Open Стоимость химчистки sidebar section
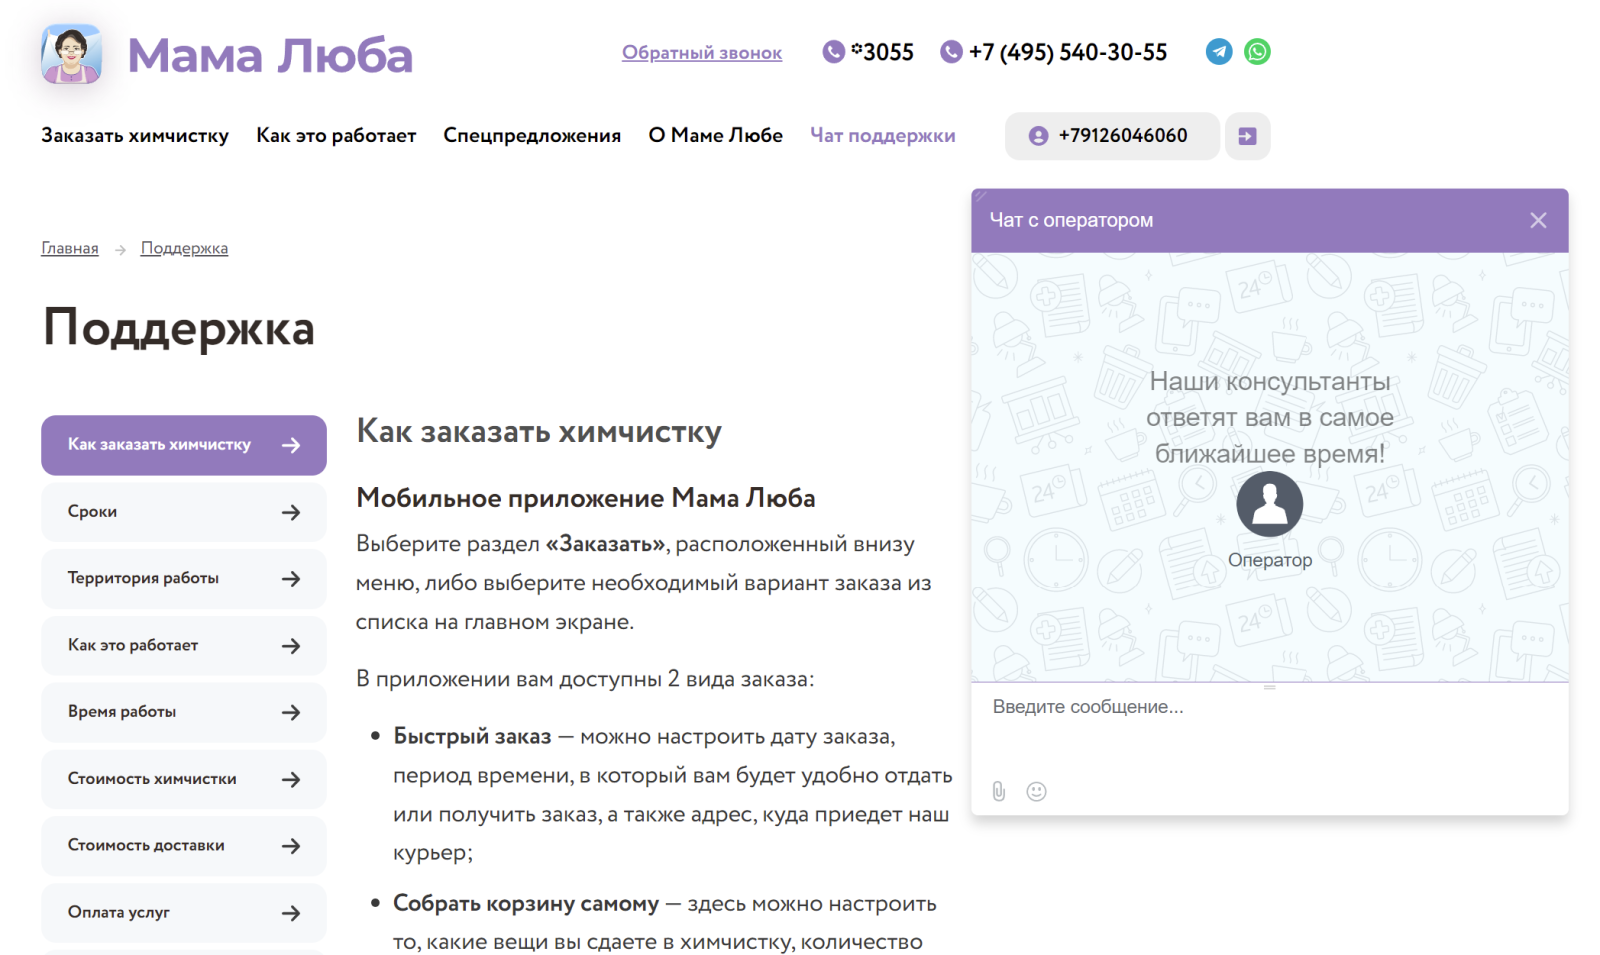The width and height of the screenshot is (1600, 955). click(x=184, y=779)
